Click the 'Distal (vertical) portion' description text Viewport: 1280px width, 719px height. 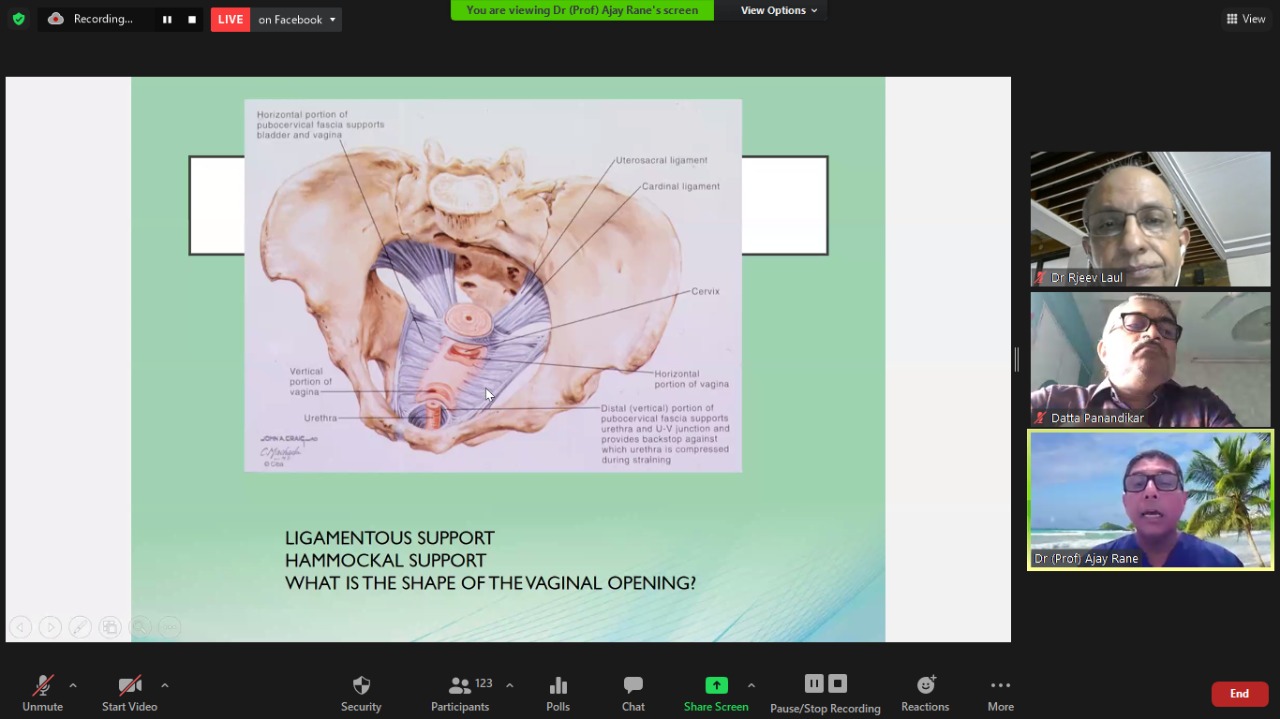coord(666,434)
